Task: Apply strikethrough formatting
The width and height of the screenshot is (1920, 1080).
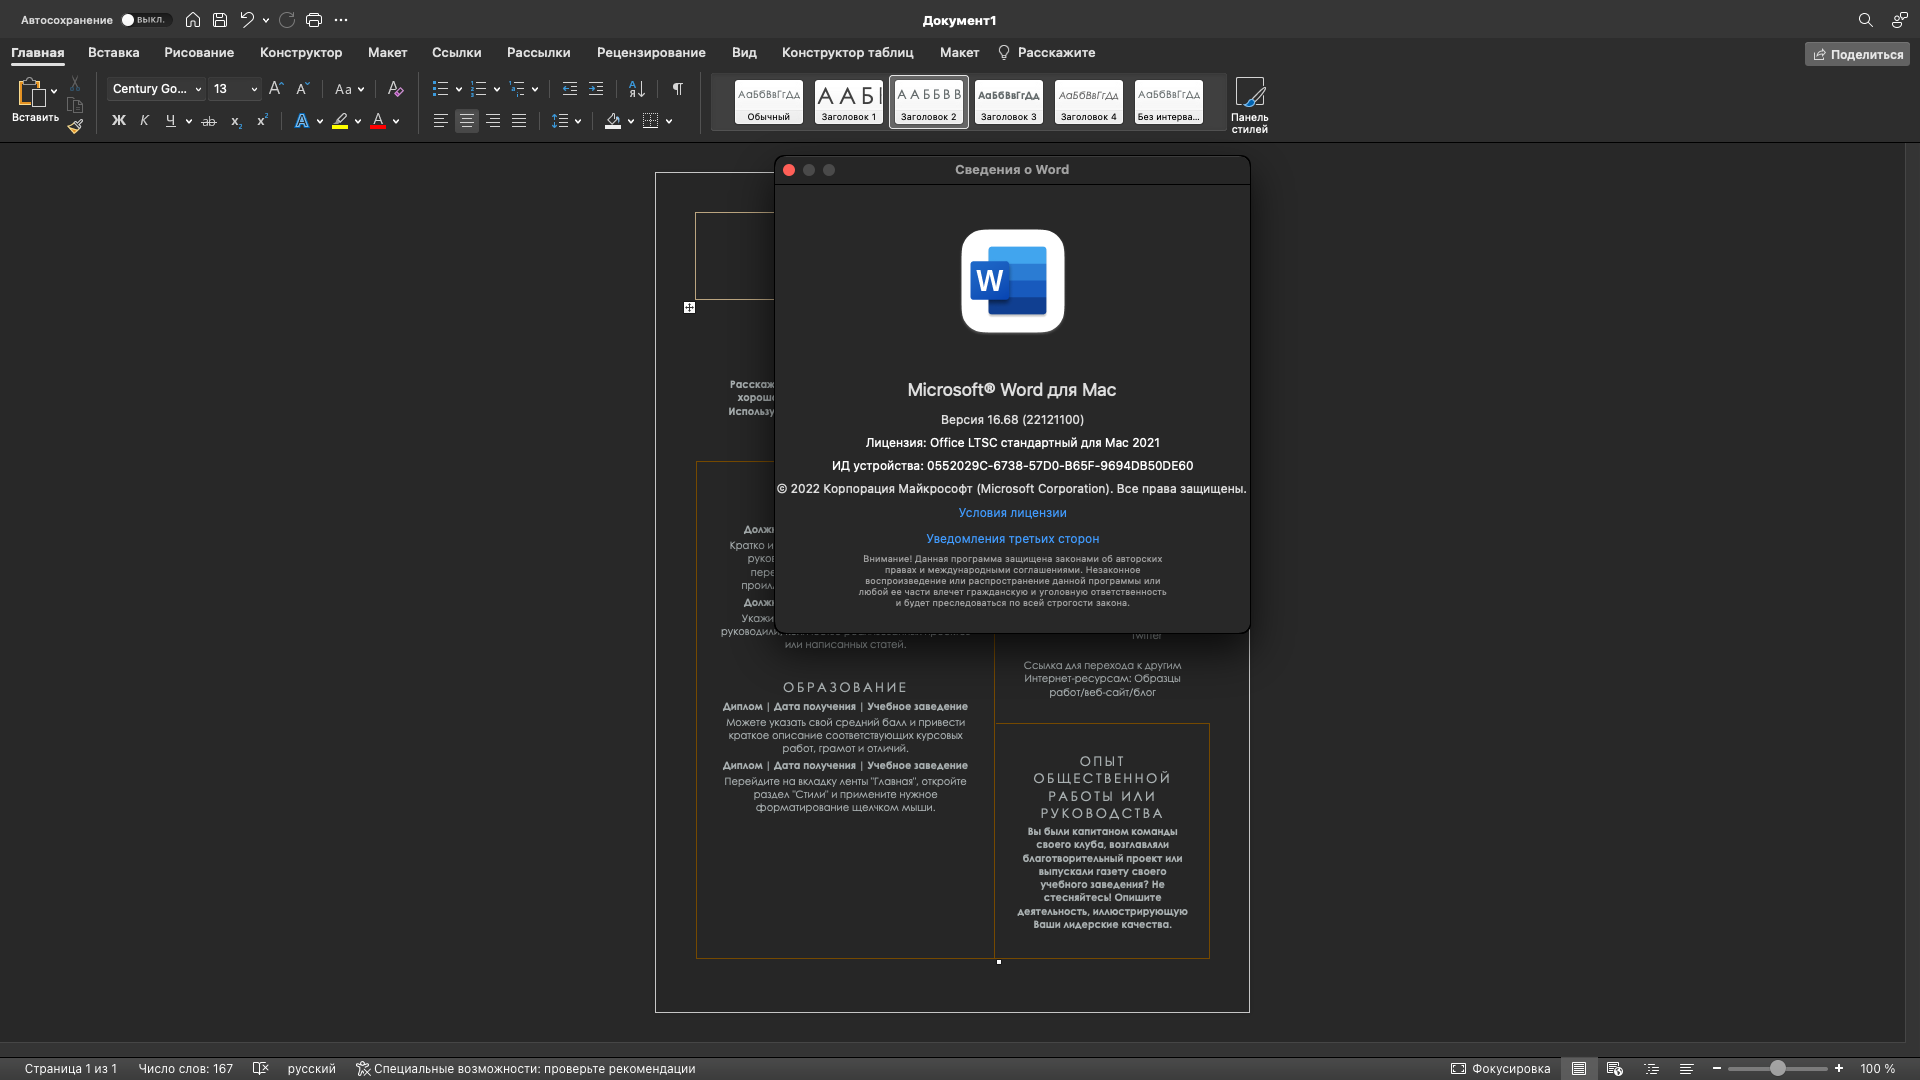Action: tap(209, 121)
